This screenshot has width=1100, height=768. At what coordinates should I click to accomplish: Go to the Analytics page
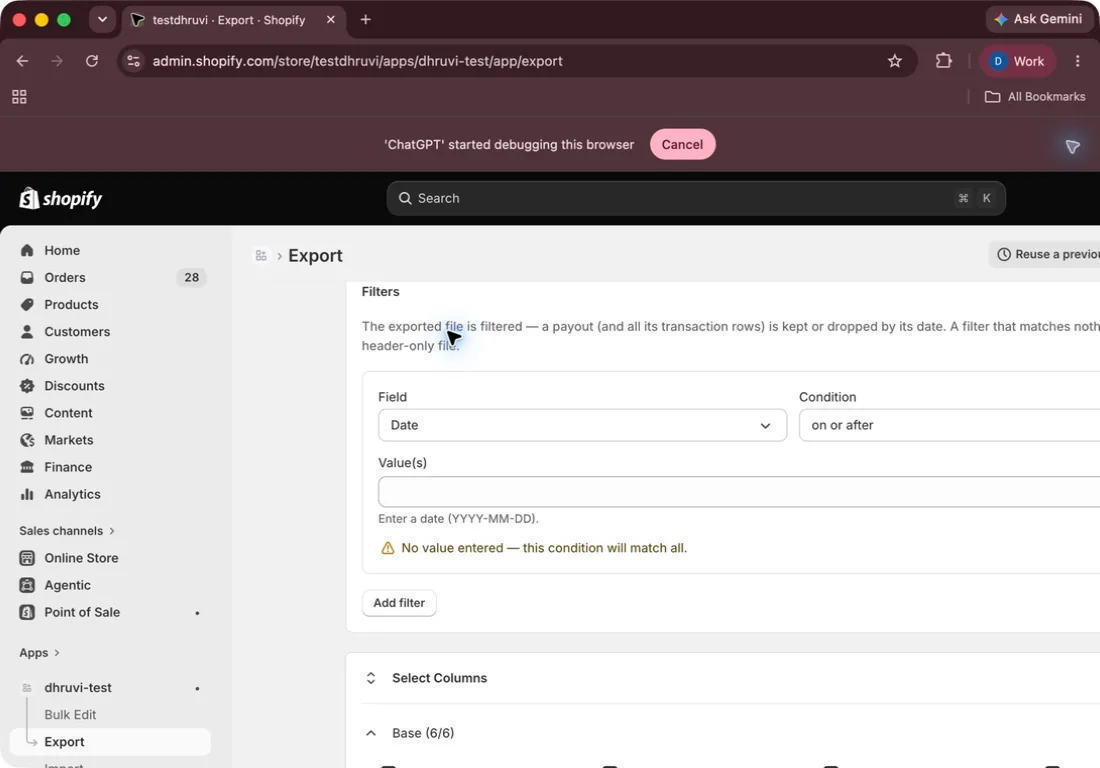pos(72,494)
